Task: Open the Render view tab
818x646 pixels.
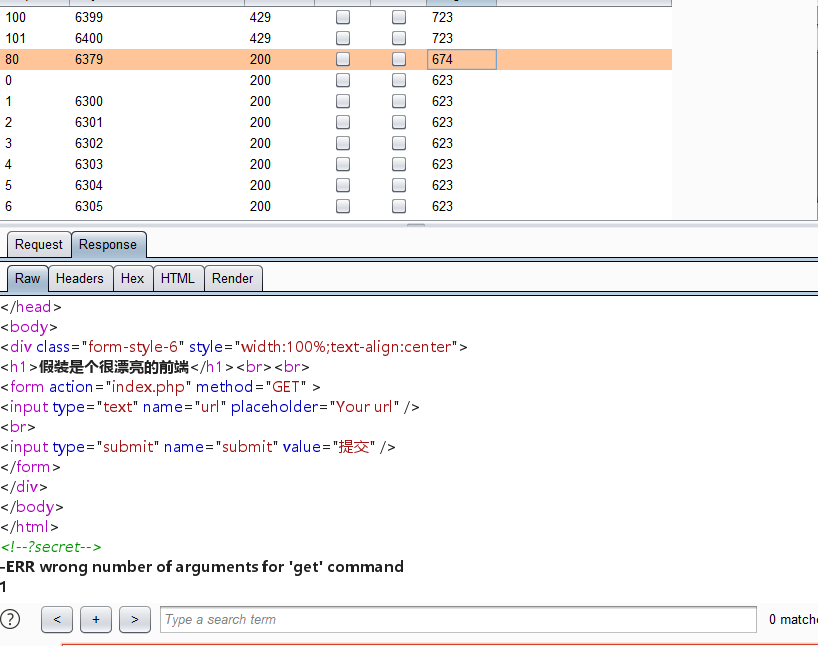Action: (x=233, y=279)
